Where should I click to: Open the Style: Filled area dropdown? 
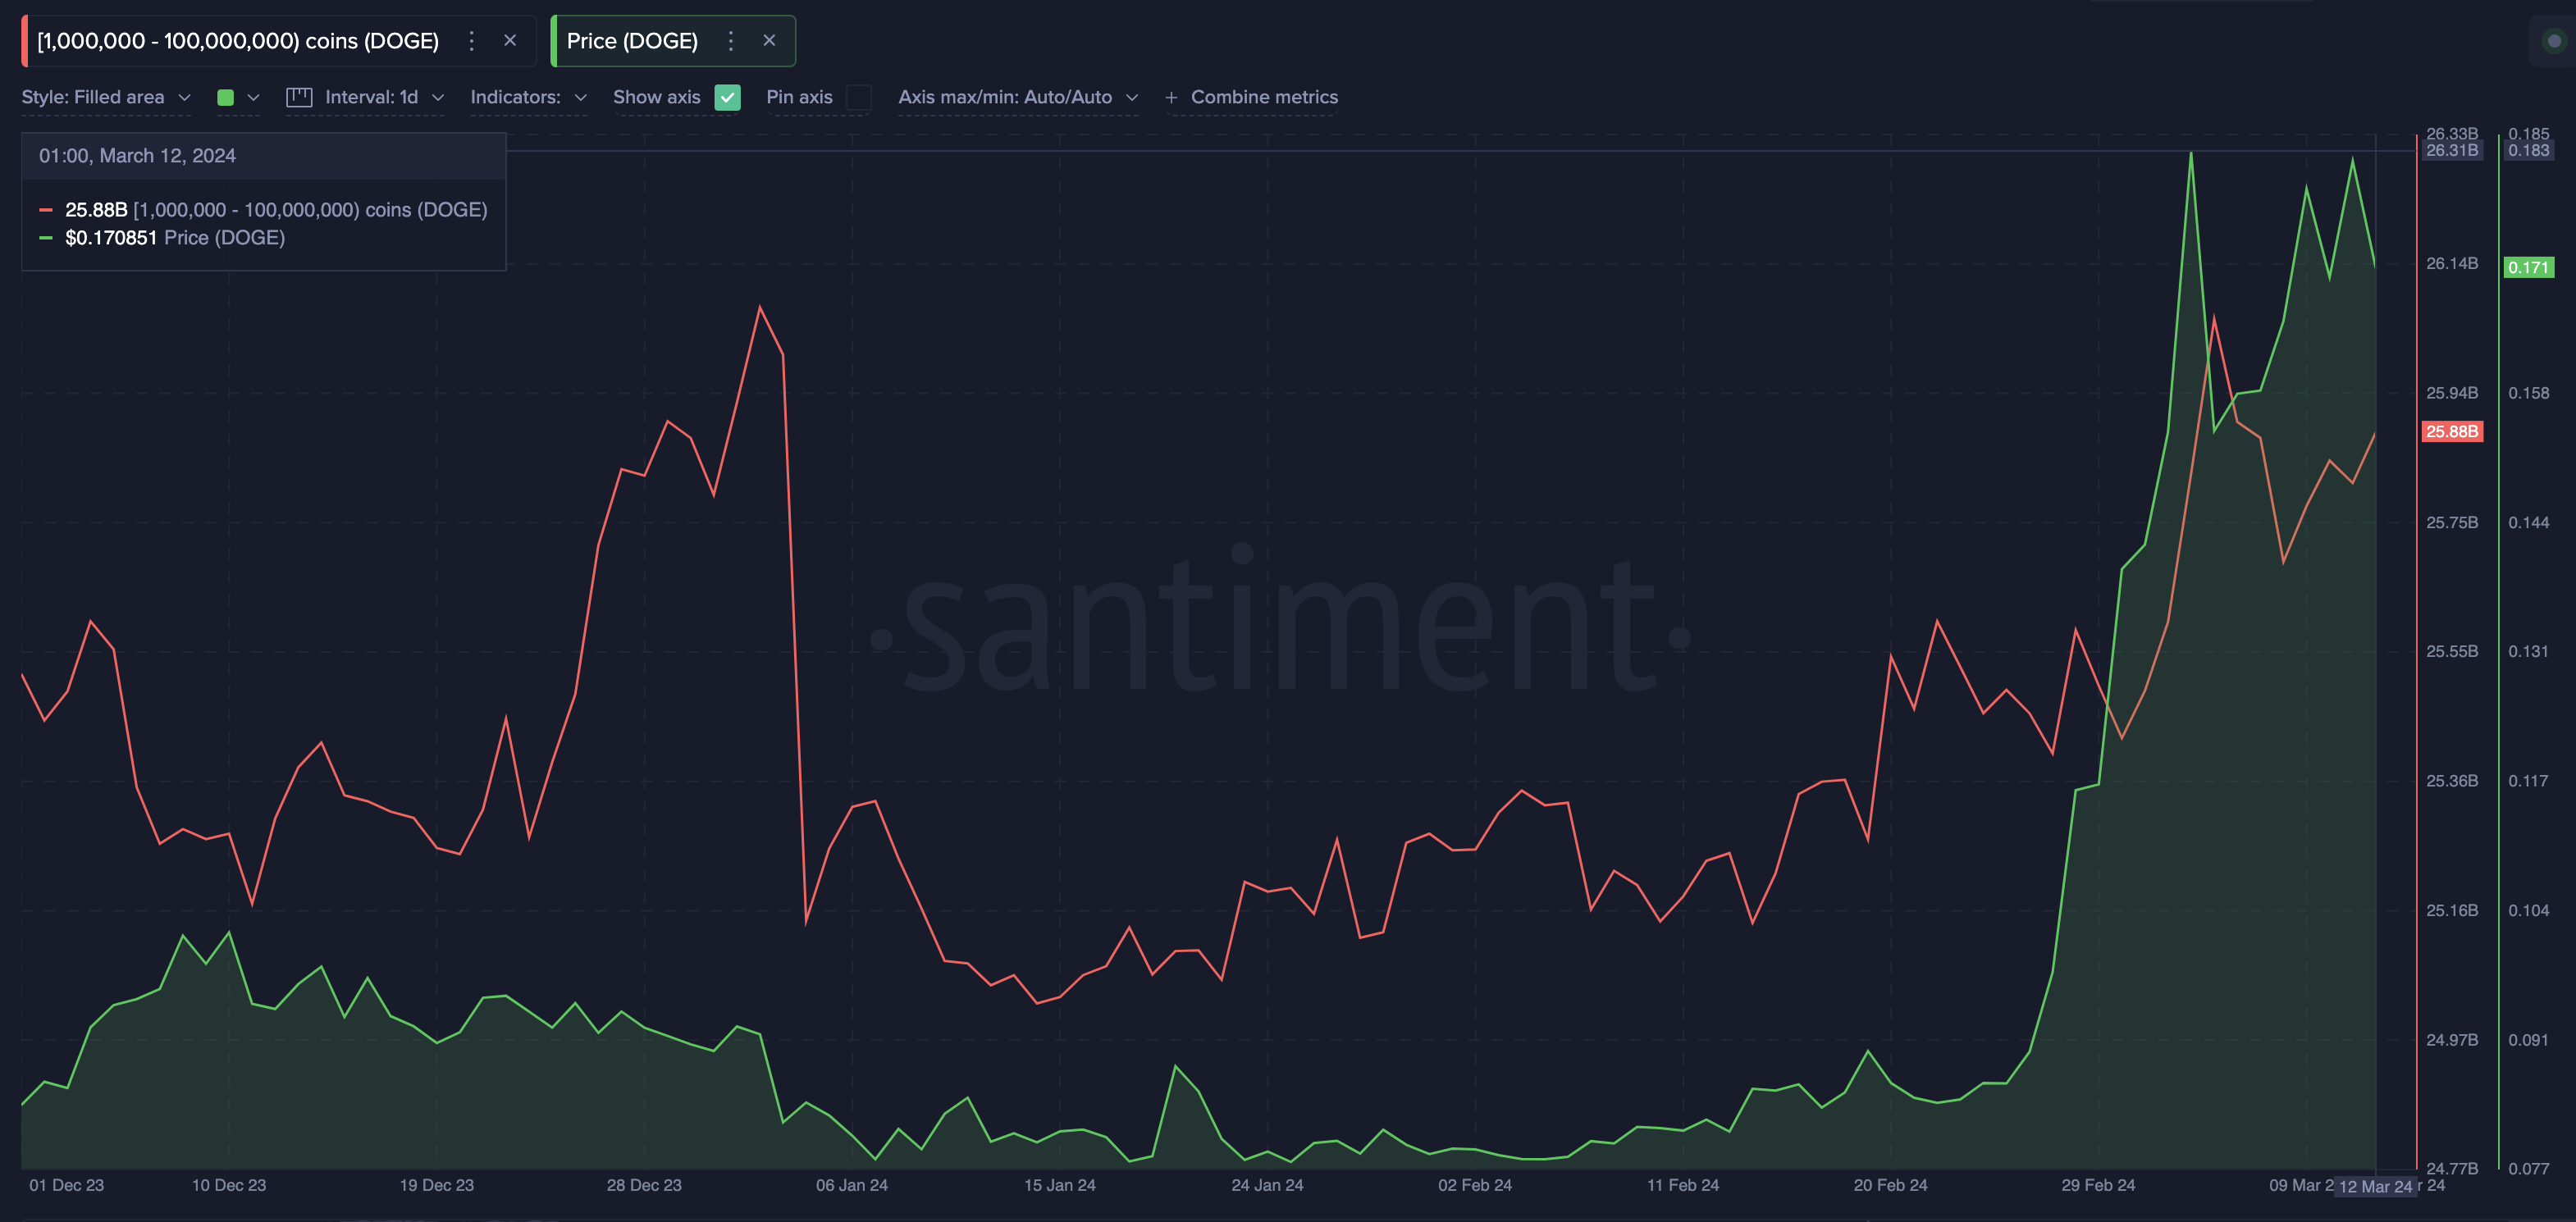[105, 97]
